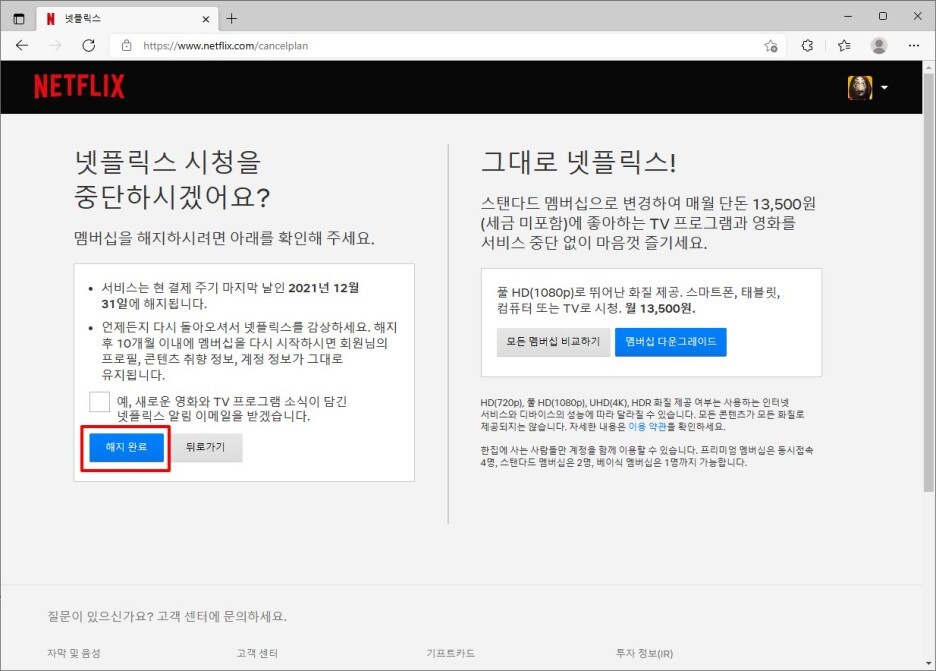Click the browser forward arrow
Viewport: 936px width, 671px height.
[x=56, y=45]
